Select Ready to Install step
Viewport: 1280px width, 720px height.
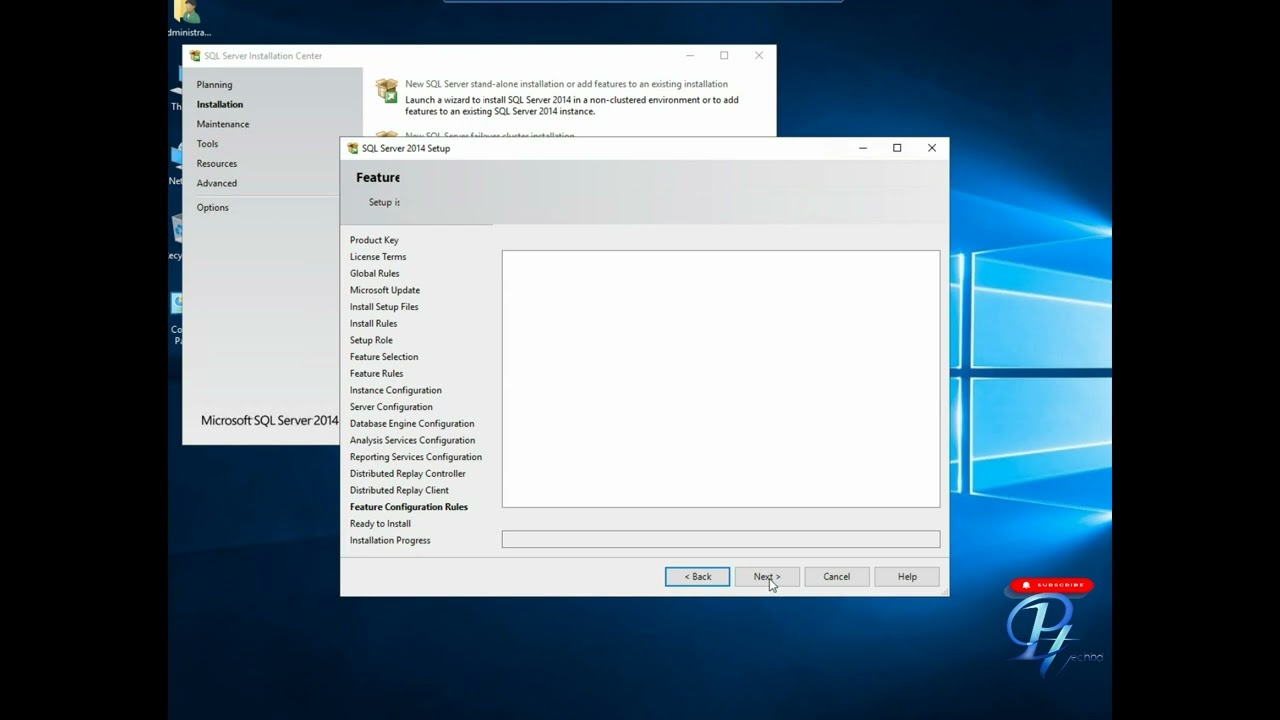pos(380,524)
